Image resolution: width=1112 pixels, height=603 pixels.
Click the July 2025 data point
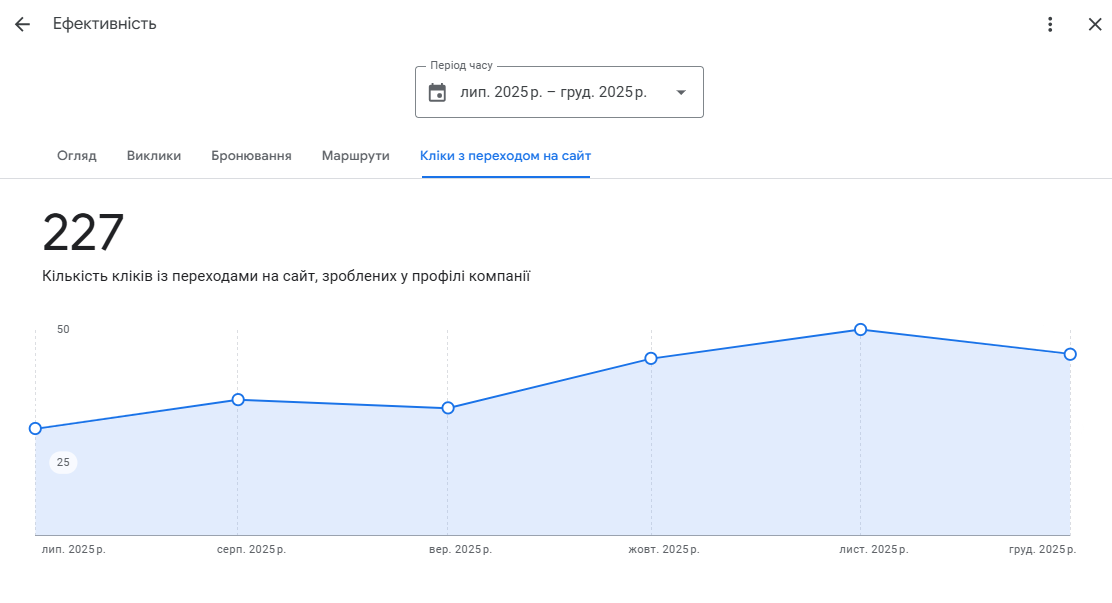36,428
